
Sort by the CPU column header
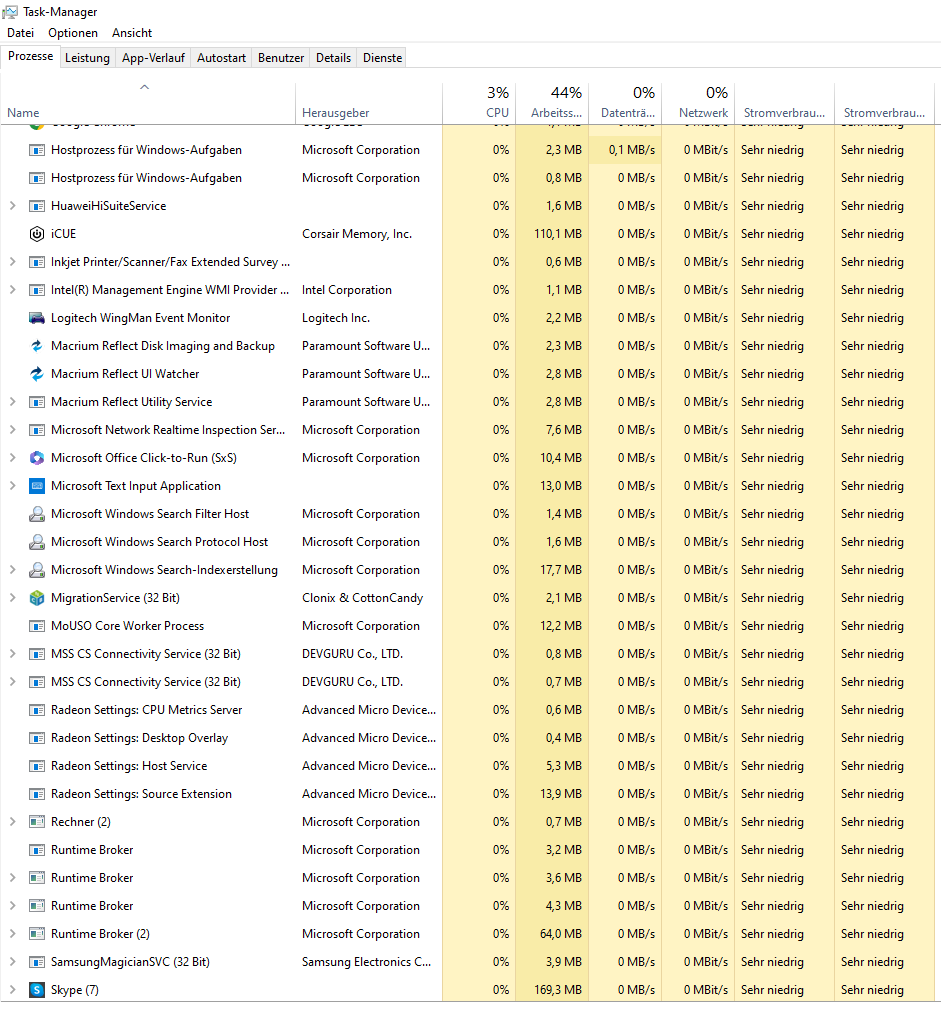click(479, 104)
